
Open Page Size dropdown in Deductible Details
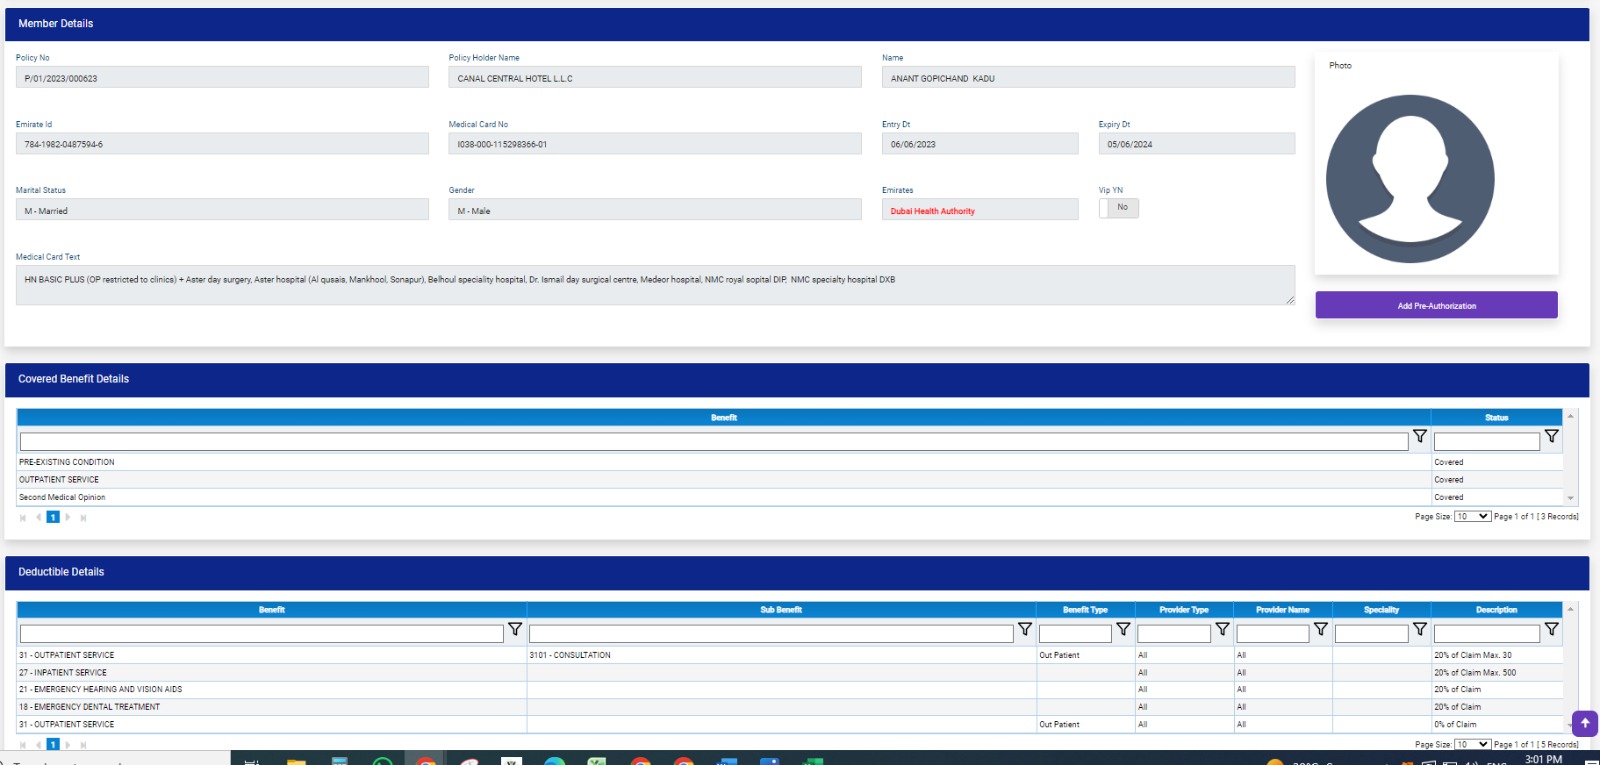pos(1472,745)
